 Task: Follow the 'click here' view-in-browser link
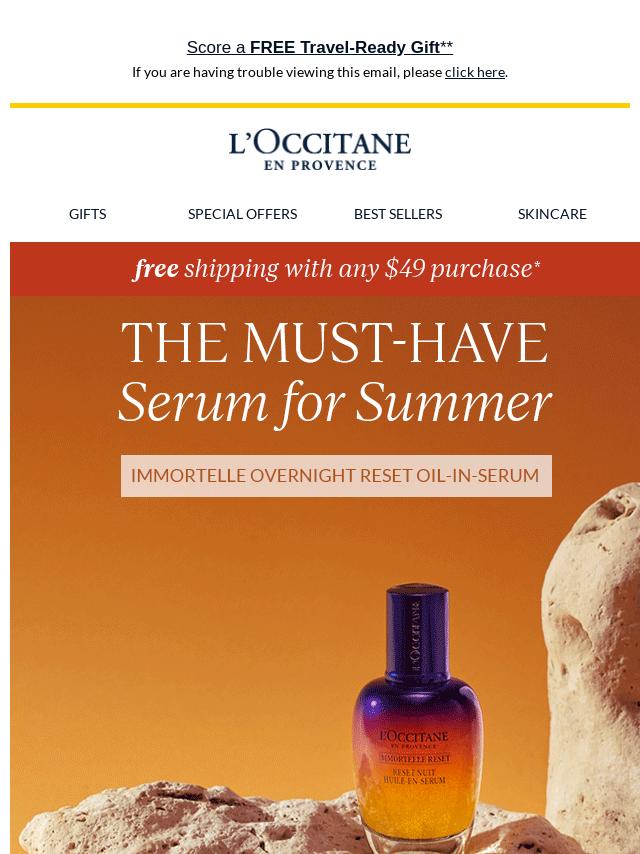coord(474,72)
